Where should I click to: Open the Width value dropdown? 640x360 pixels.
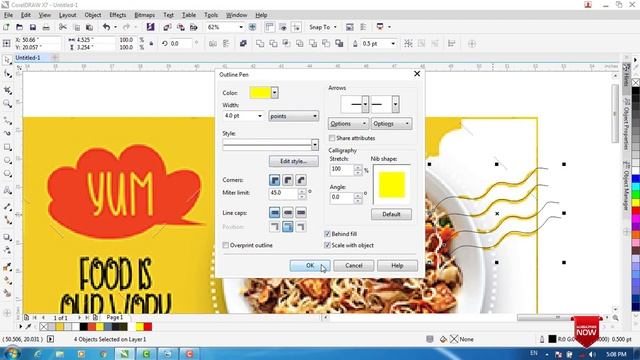(x=260, y=116)
